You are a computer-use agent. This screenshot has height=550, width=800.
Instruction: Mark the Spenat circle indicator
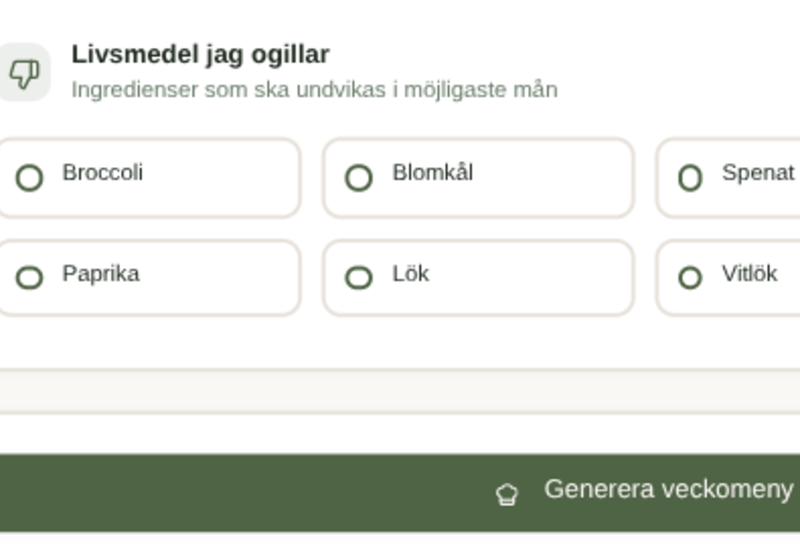(x=690, y=178)
